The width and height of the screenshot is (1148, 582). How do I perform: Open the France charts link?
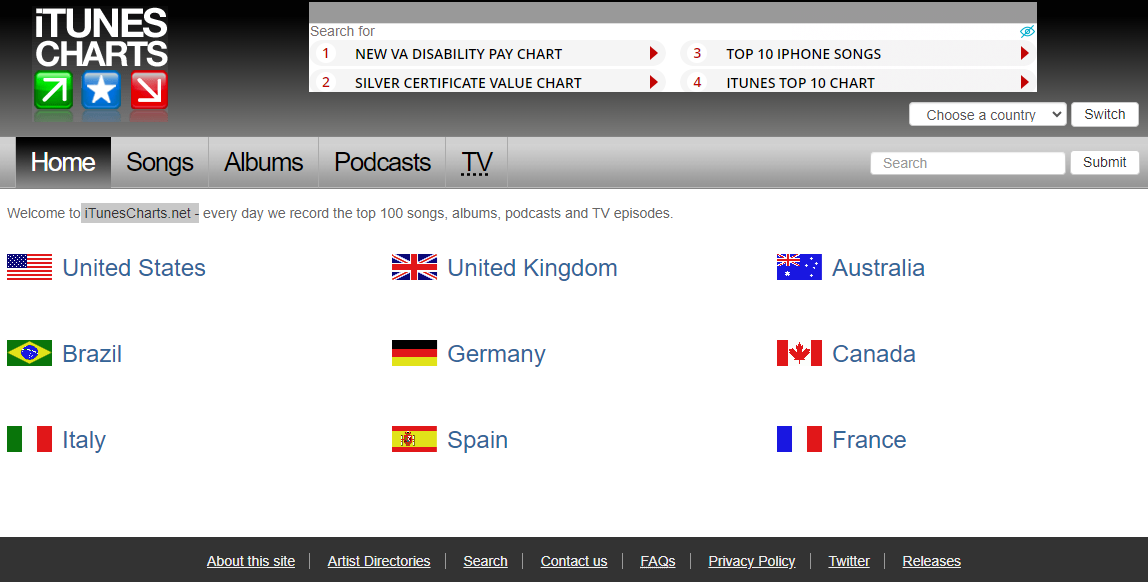870,440
